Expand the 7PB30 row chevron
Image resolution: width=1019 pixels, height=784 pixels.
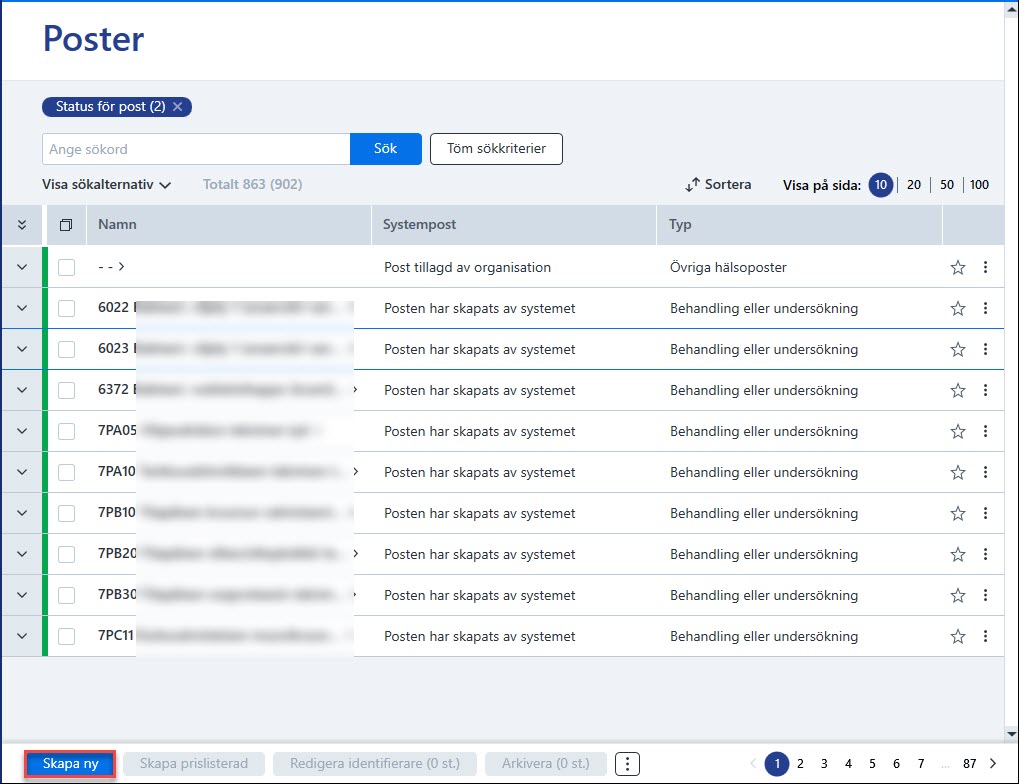pyautogui.click(x=21, y=595)
